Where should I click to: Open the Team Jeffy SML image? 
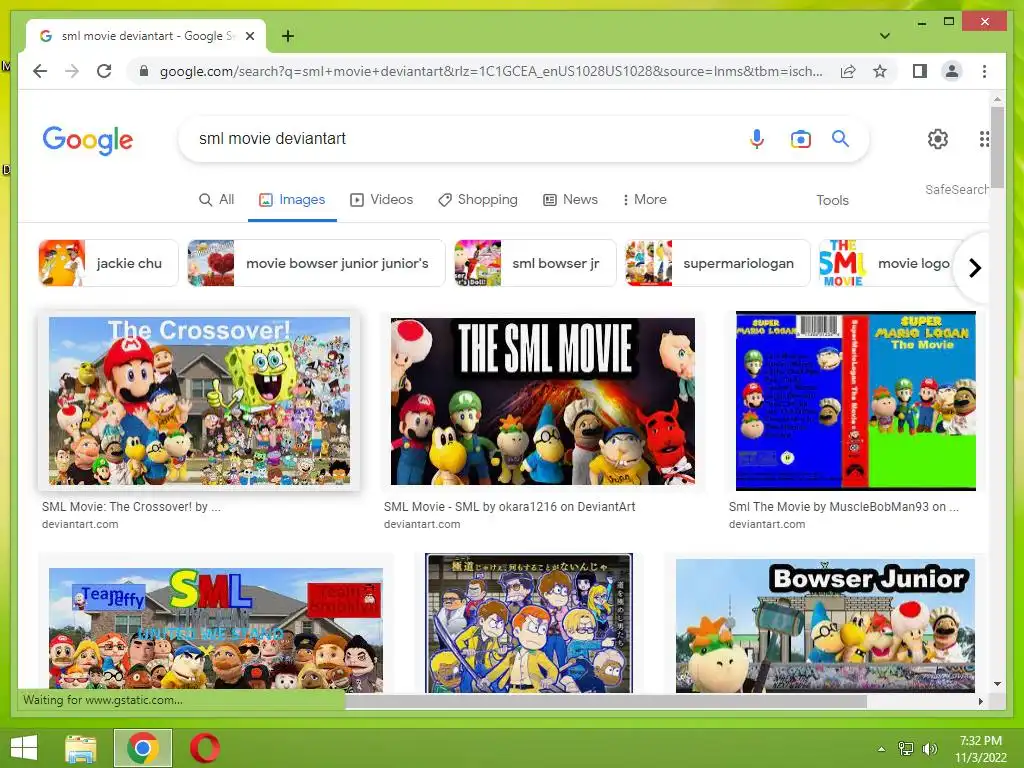click(x=216, y=630)
